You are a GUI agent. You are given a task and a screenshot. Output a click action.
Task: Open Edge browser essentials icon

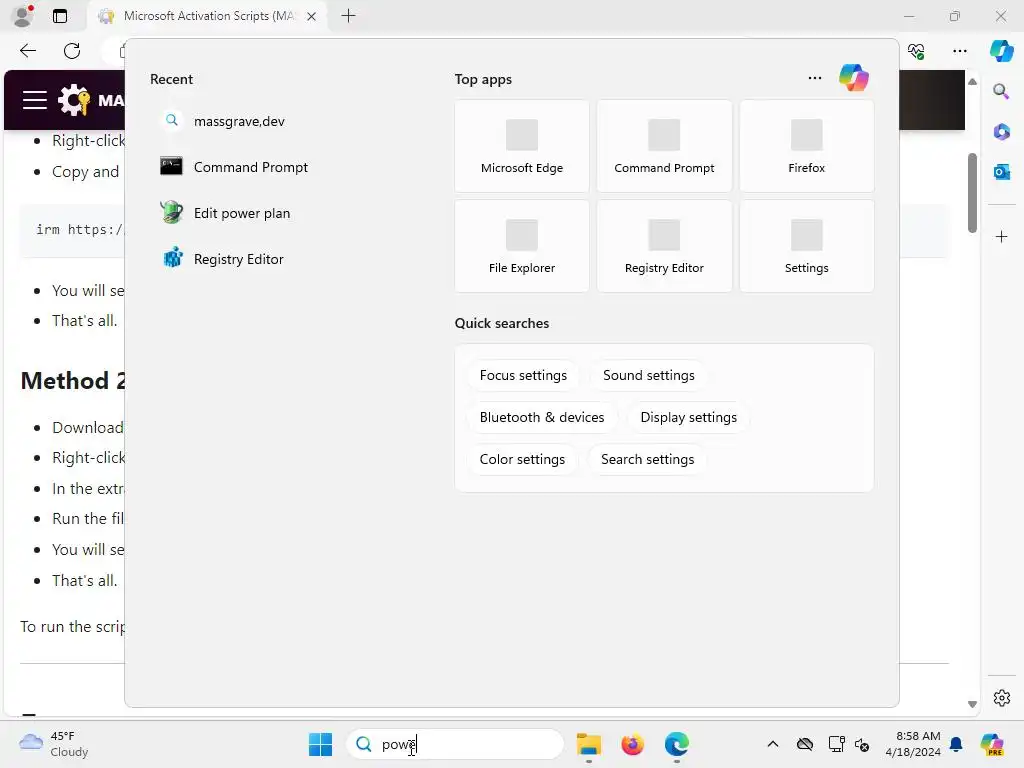(x=916, y=51)
